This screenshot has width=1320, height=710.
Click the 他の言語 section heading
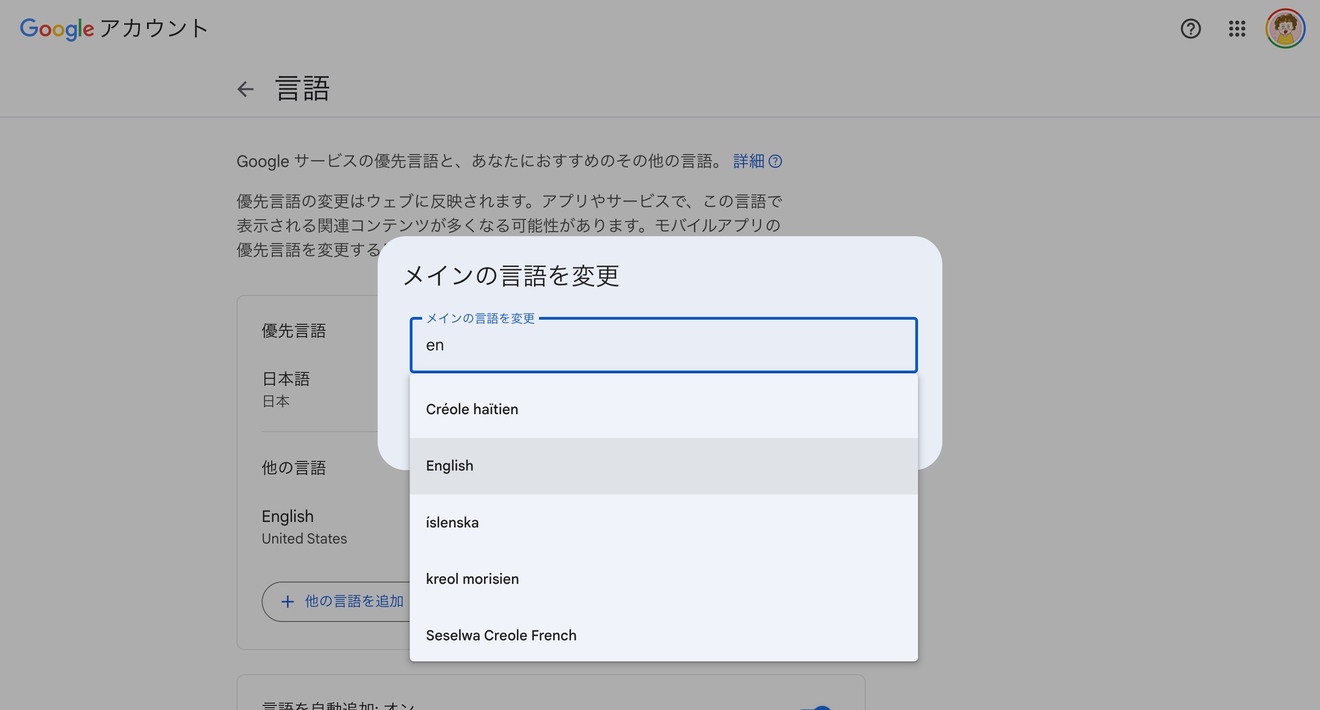coord(294,468)
